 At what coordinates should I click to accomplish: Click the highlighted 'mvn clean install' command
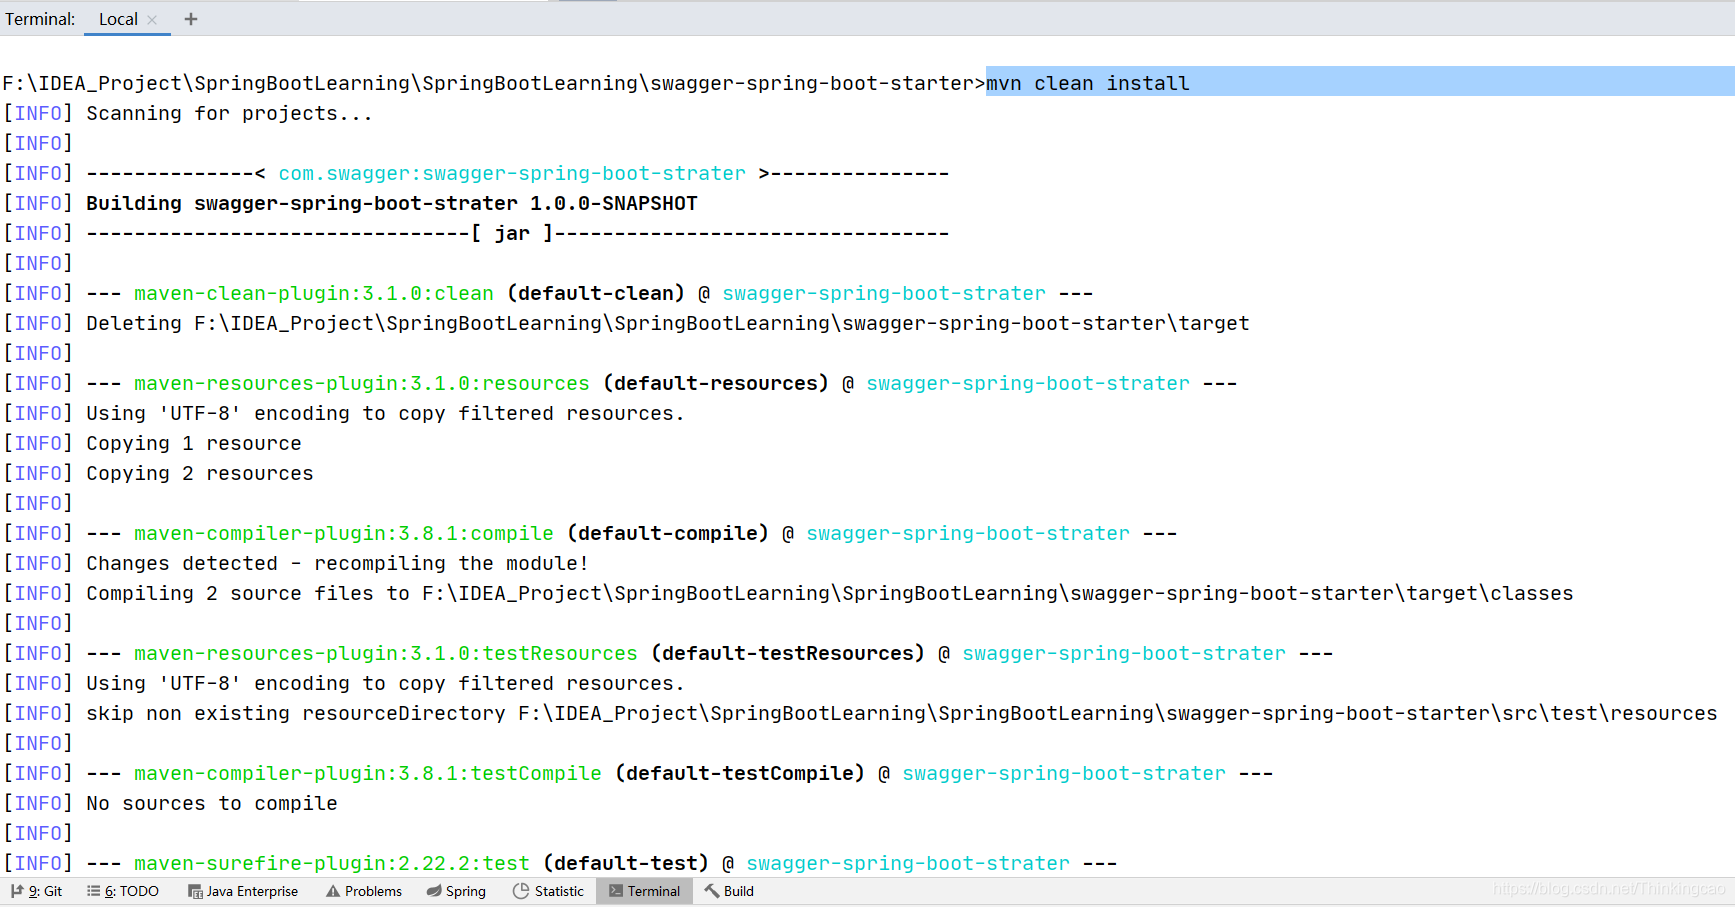pyautogui.click(x=1088, y=83)
